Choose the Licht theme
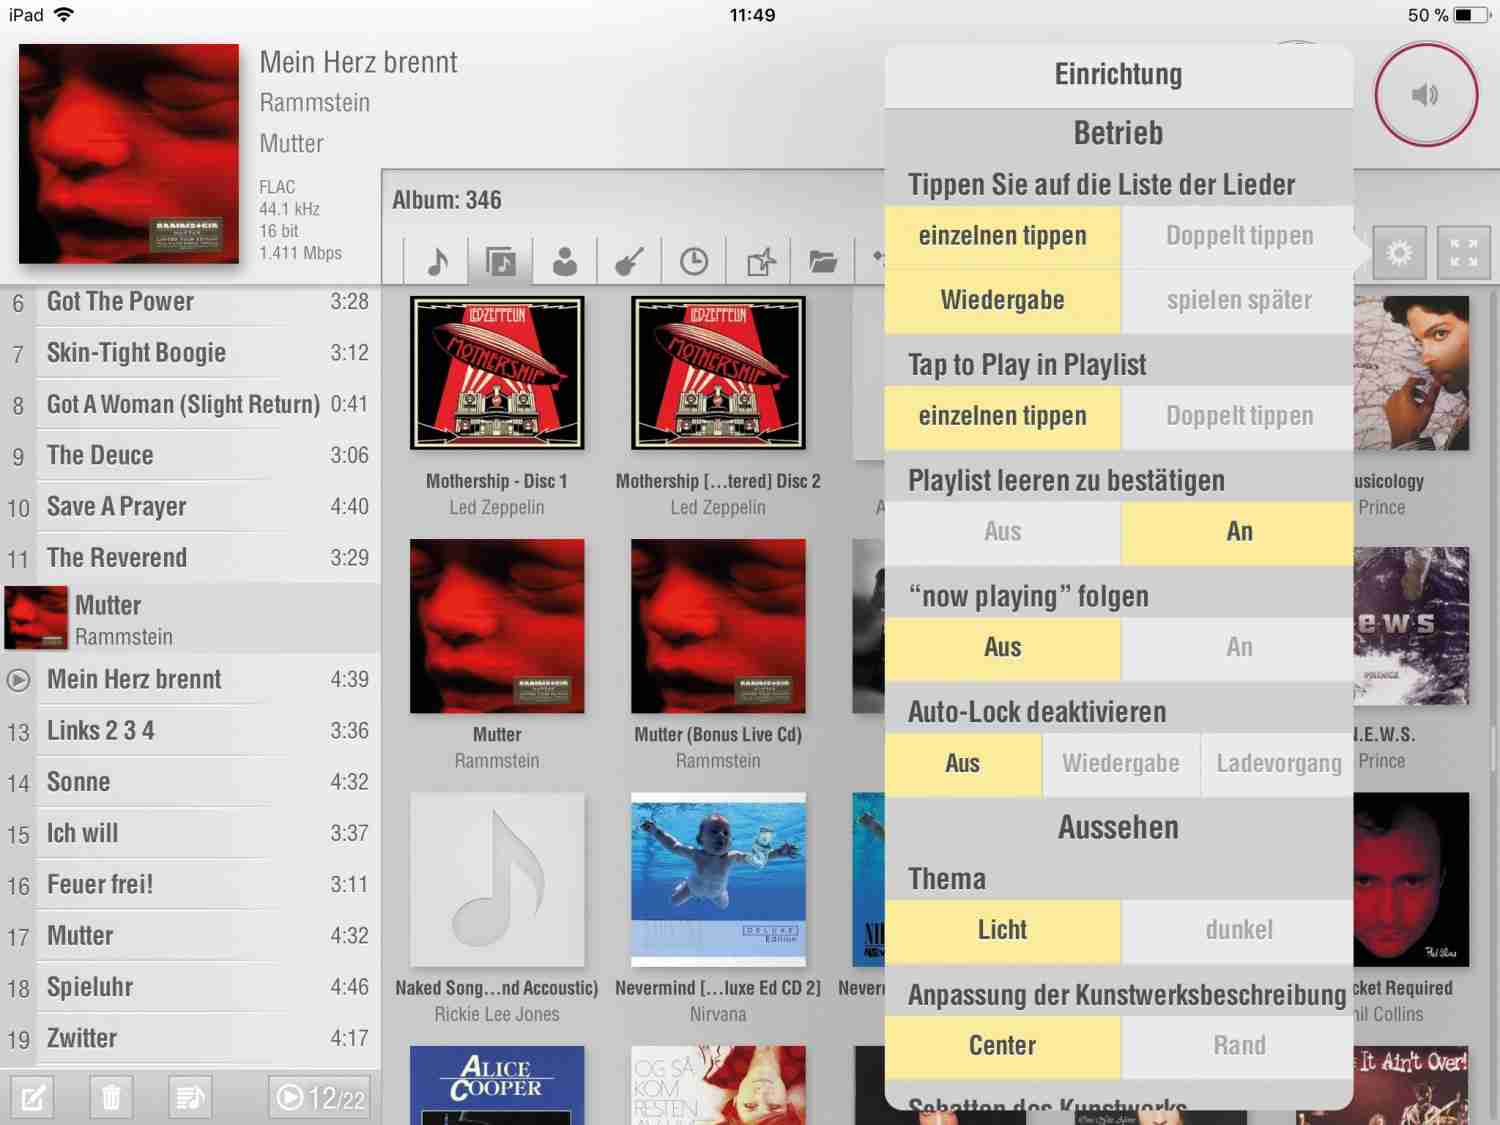Viewport: 1500px width, 1125px height. pos(1002,931)
